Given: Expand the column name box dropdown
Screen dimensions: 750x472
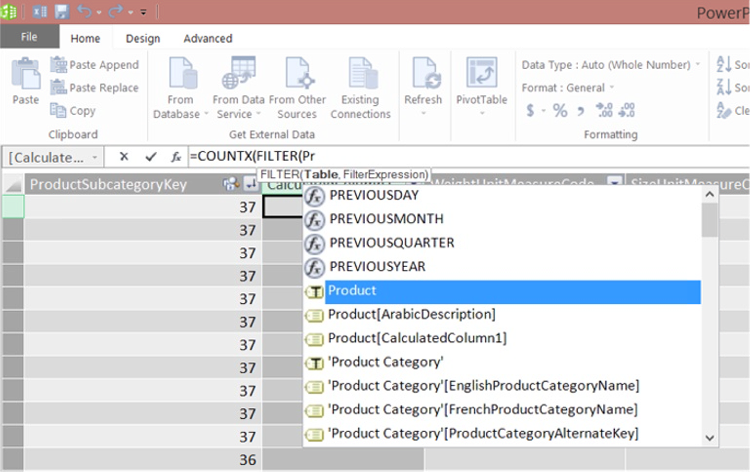Looking at the screenshot, I should pos(94,157).
